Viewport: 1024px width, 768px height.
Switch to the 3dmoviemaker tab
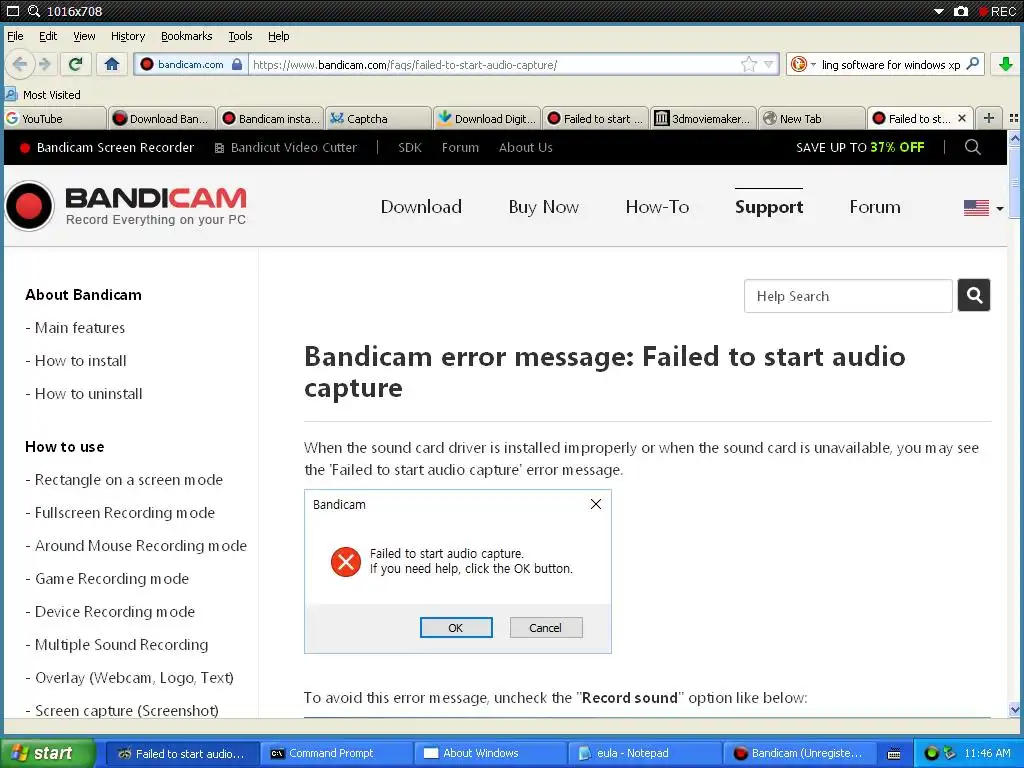pos(703,118)
